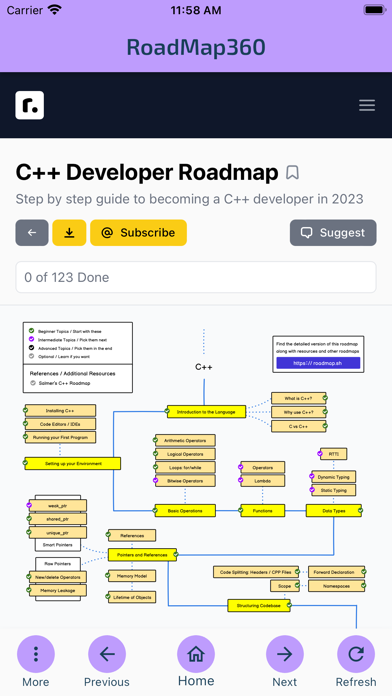Open the Data Types node
392x696 pixels.
click(334, 511)
